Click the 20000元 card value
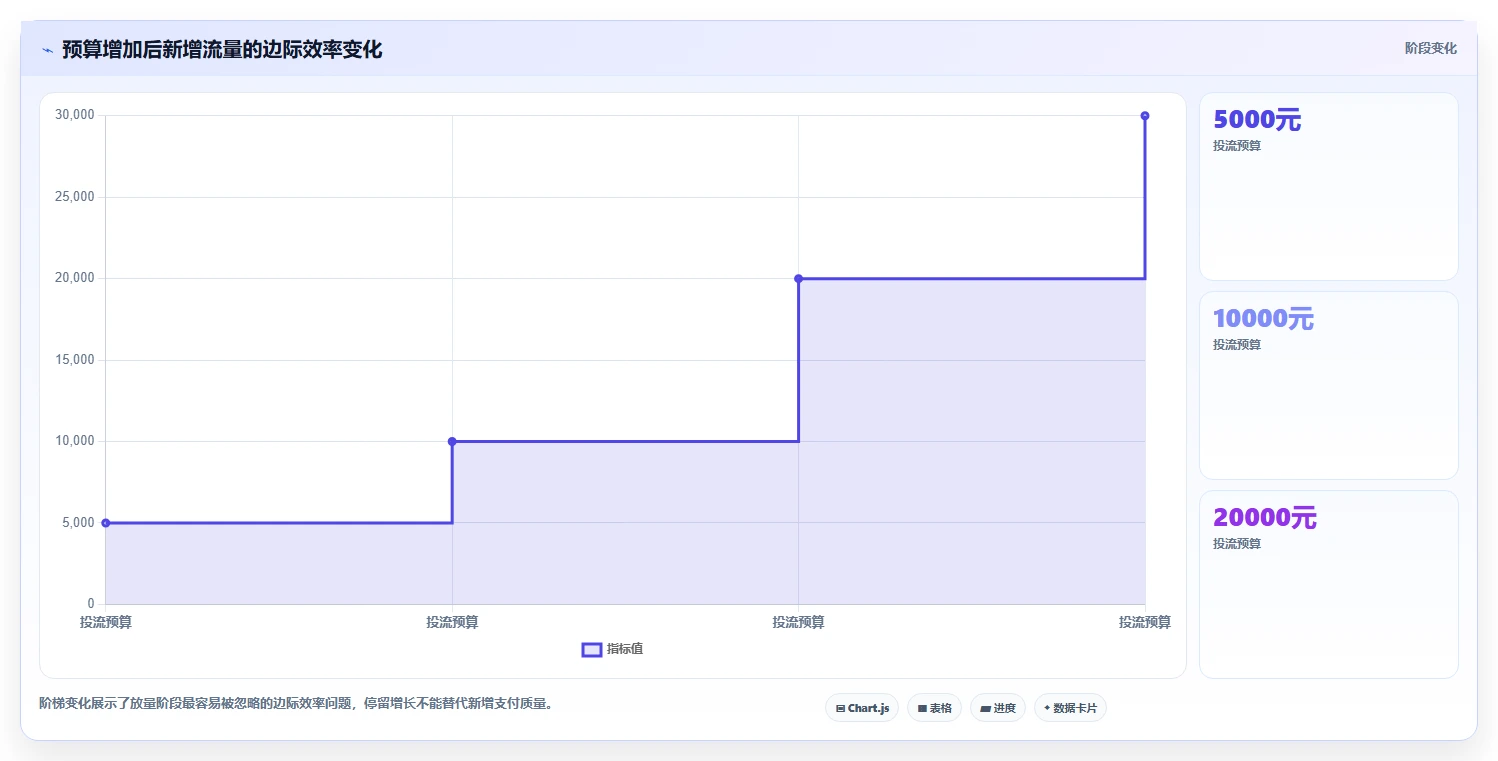The height and width of the screenshot is (761, 1498). point(1265,518)
